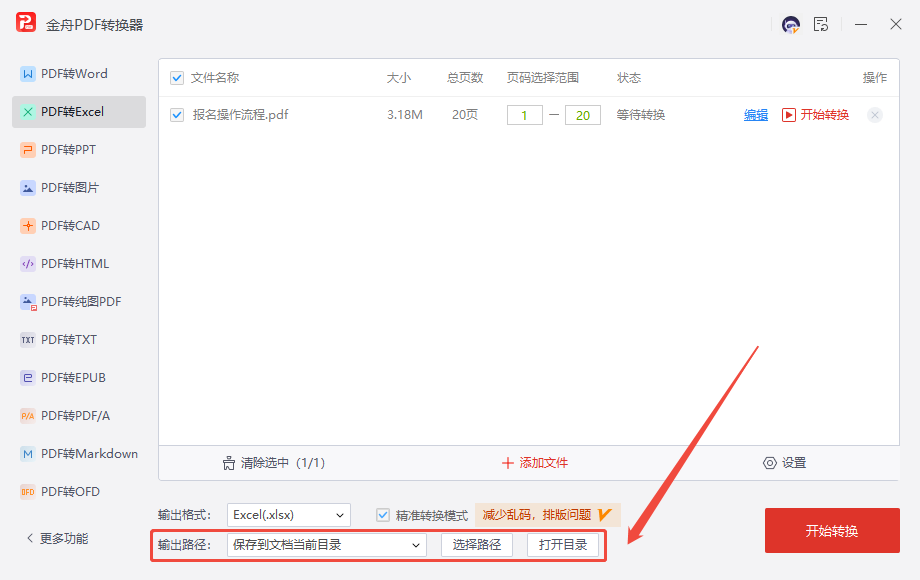Click the 20页 total pages value
This screenshot has width=920, height=580.
465,115
